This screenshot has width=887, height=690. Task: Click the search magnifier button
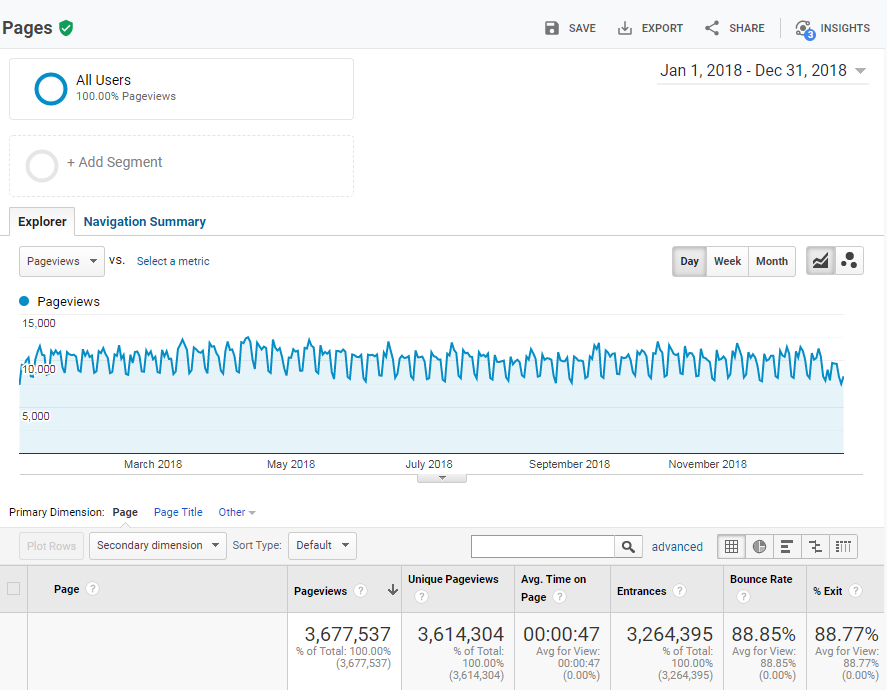(x=628, y=546)
